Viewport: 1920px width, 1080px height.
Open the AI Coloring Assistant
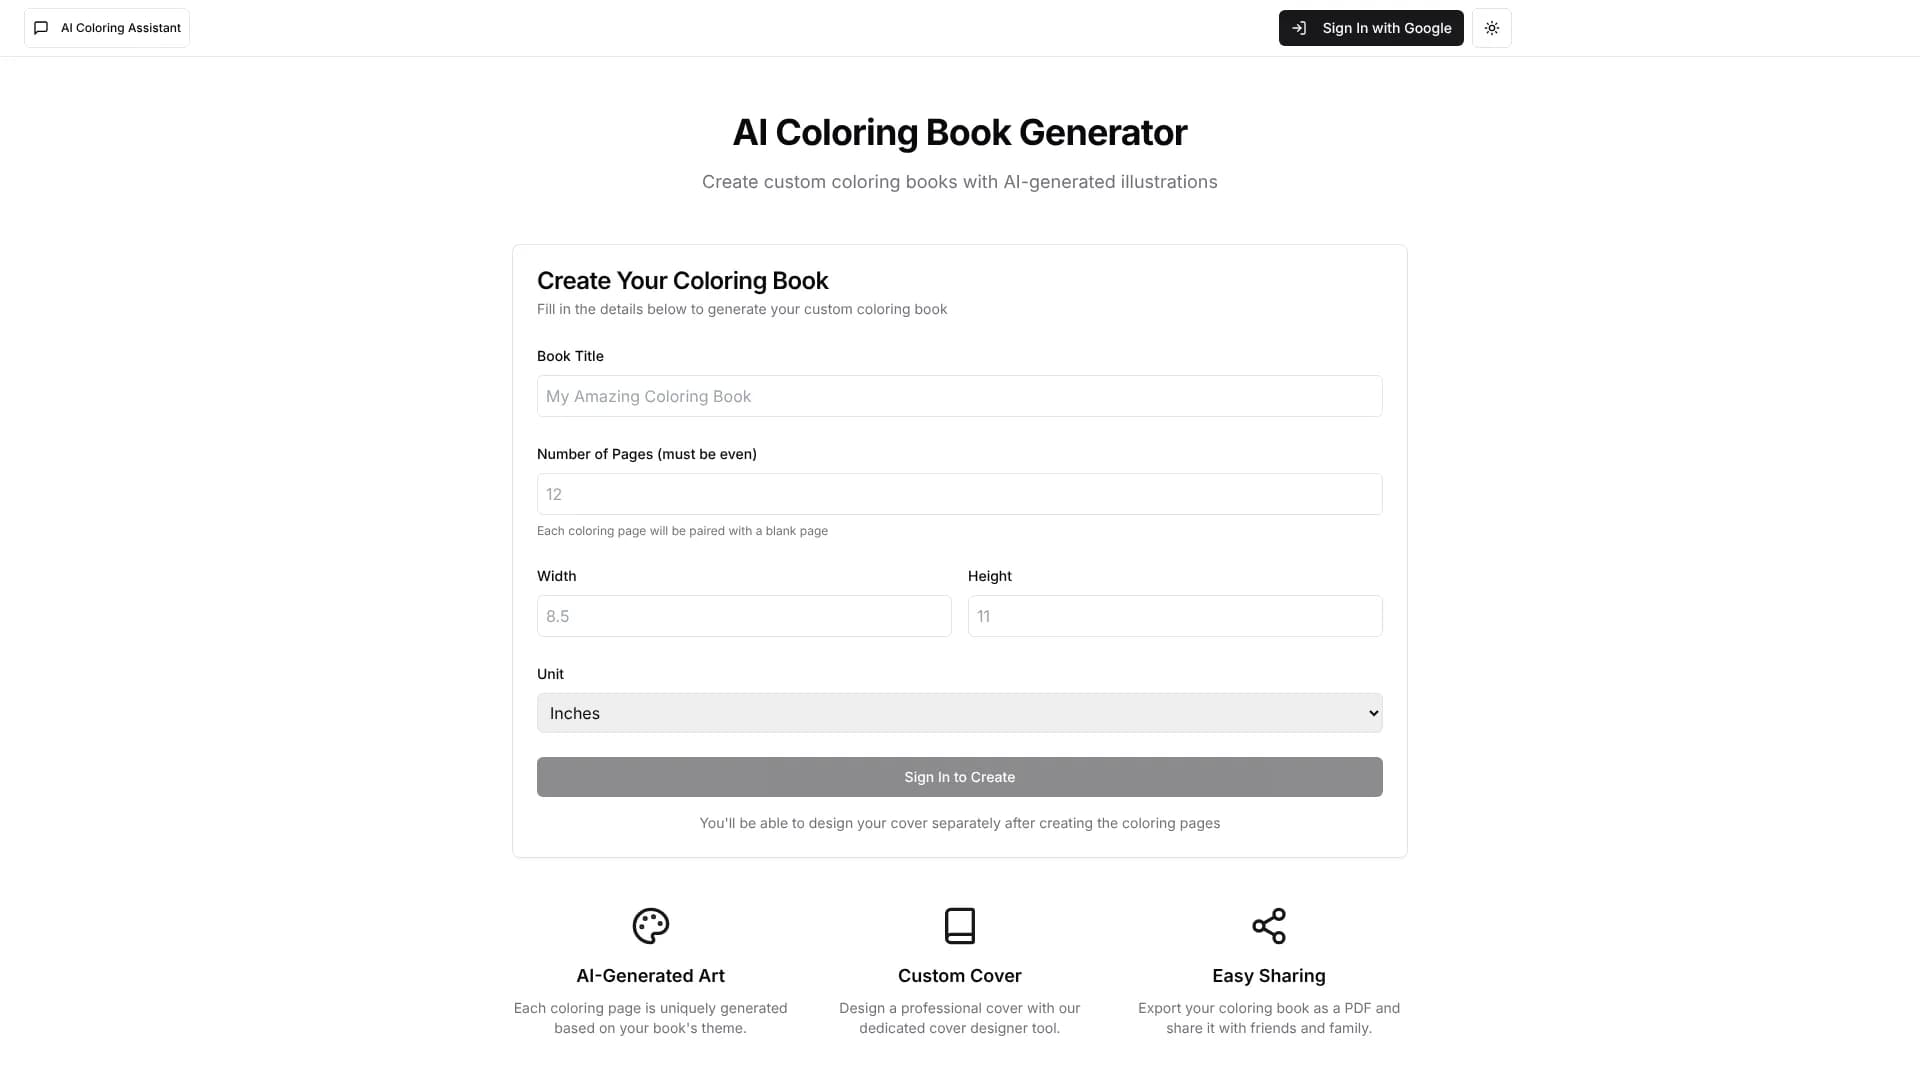(x=106, y=27)
